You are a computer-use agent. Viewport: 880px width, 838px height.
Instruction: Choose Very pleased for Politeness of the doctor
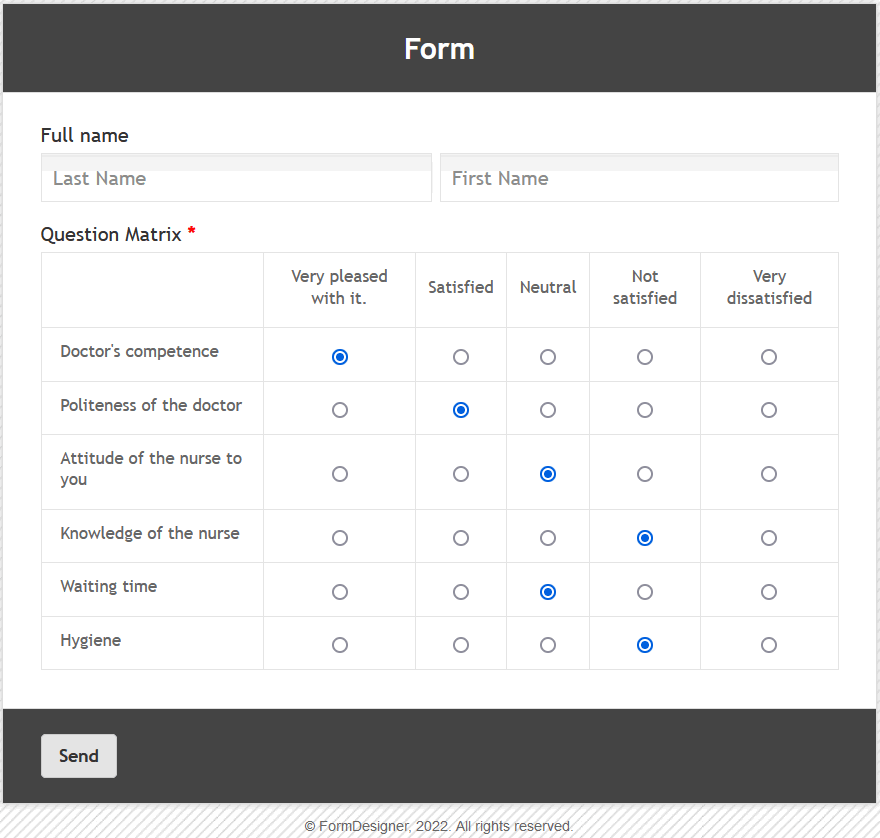(x=340, y=410)
